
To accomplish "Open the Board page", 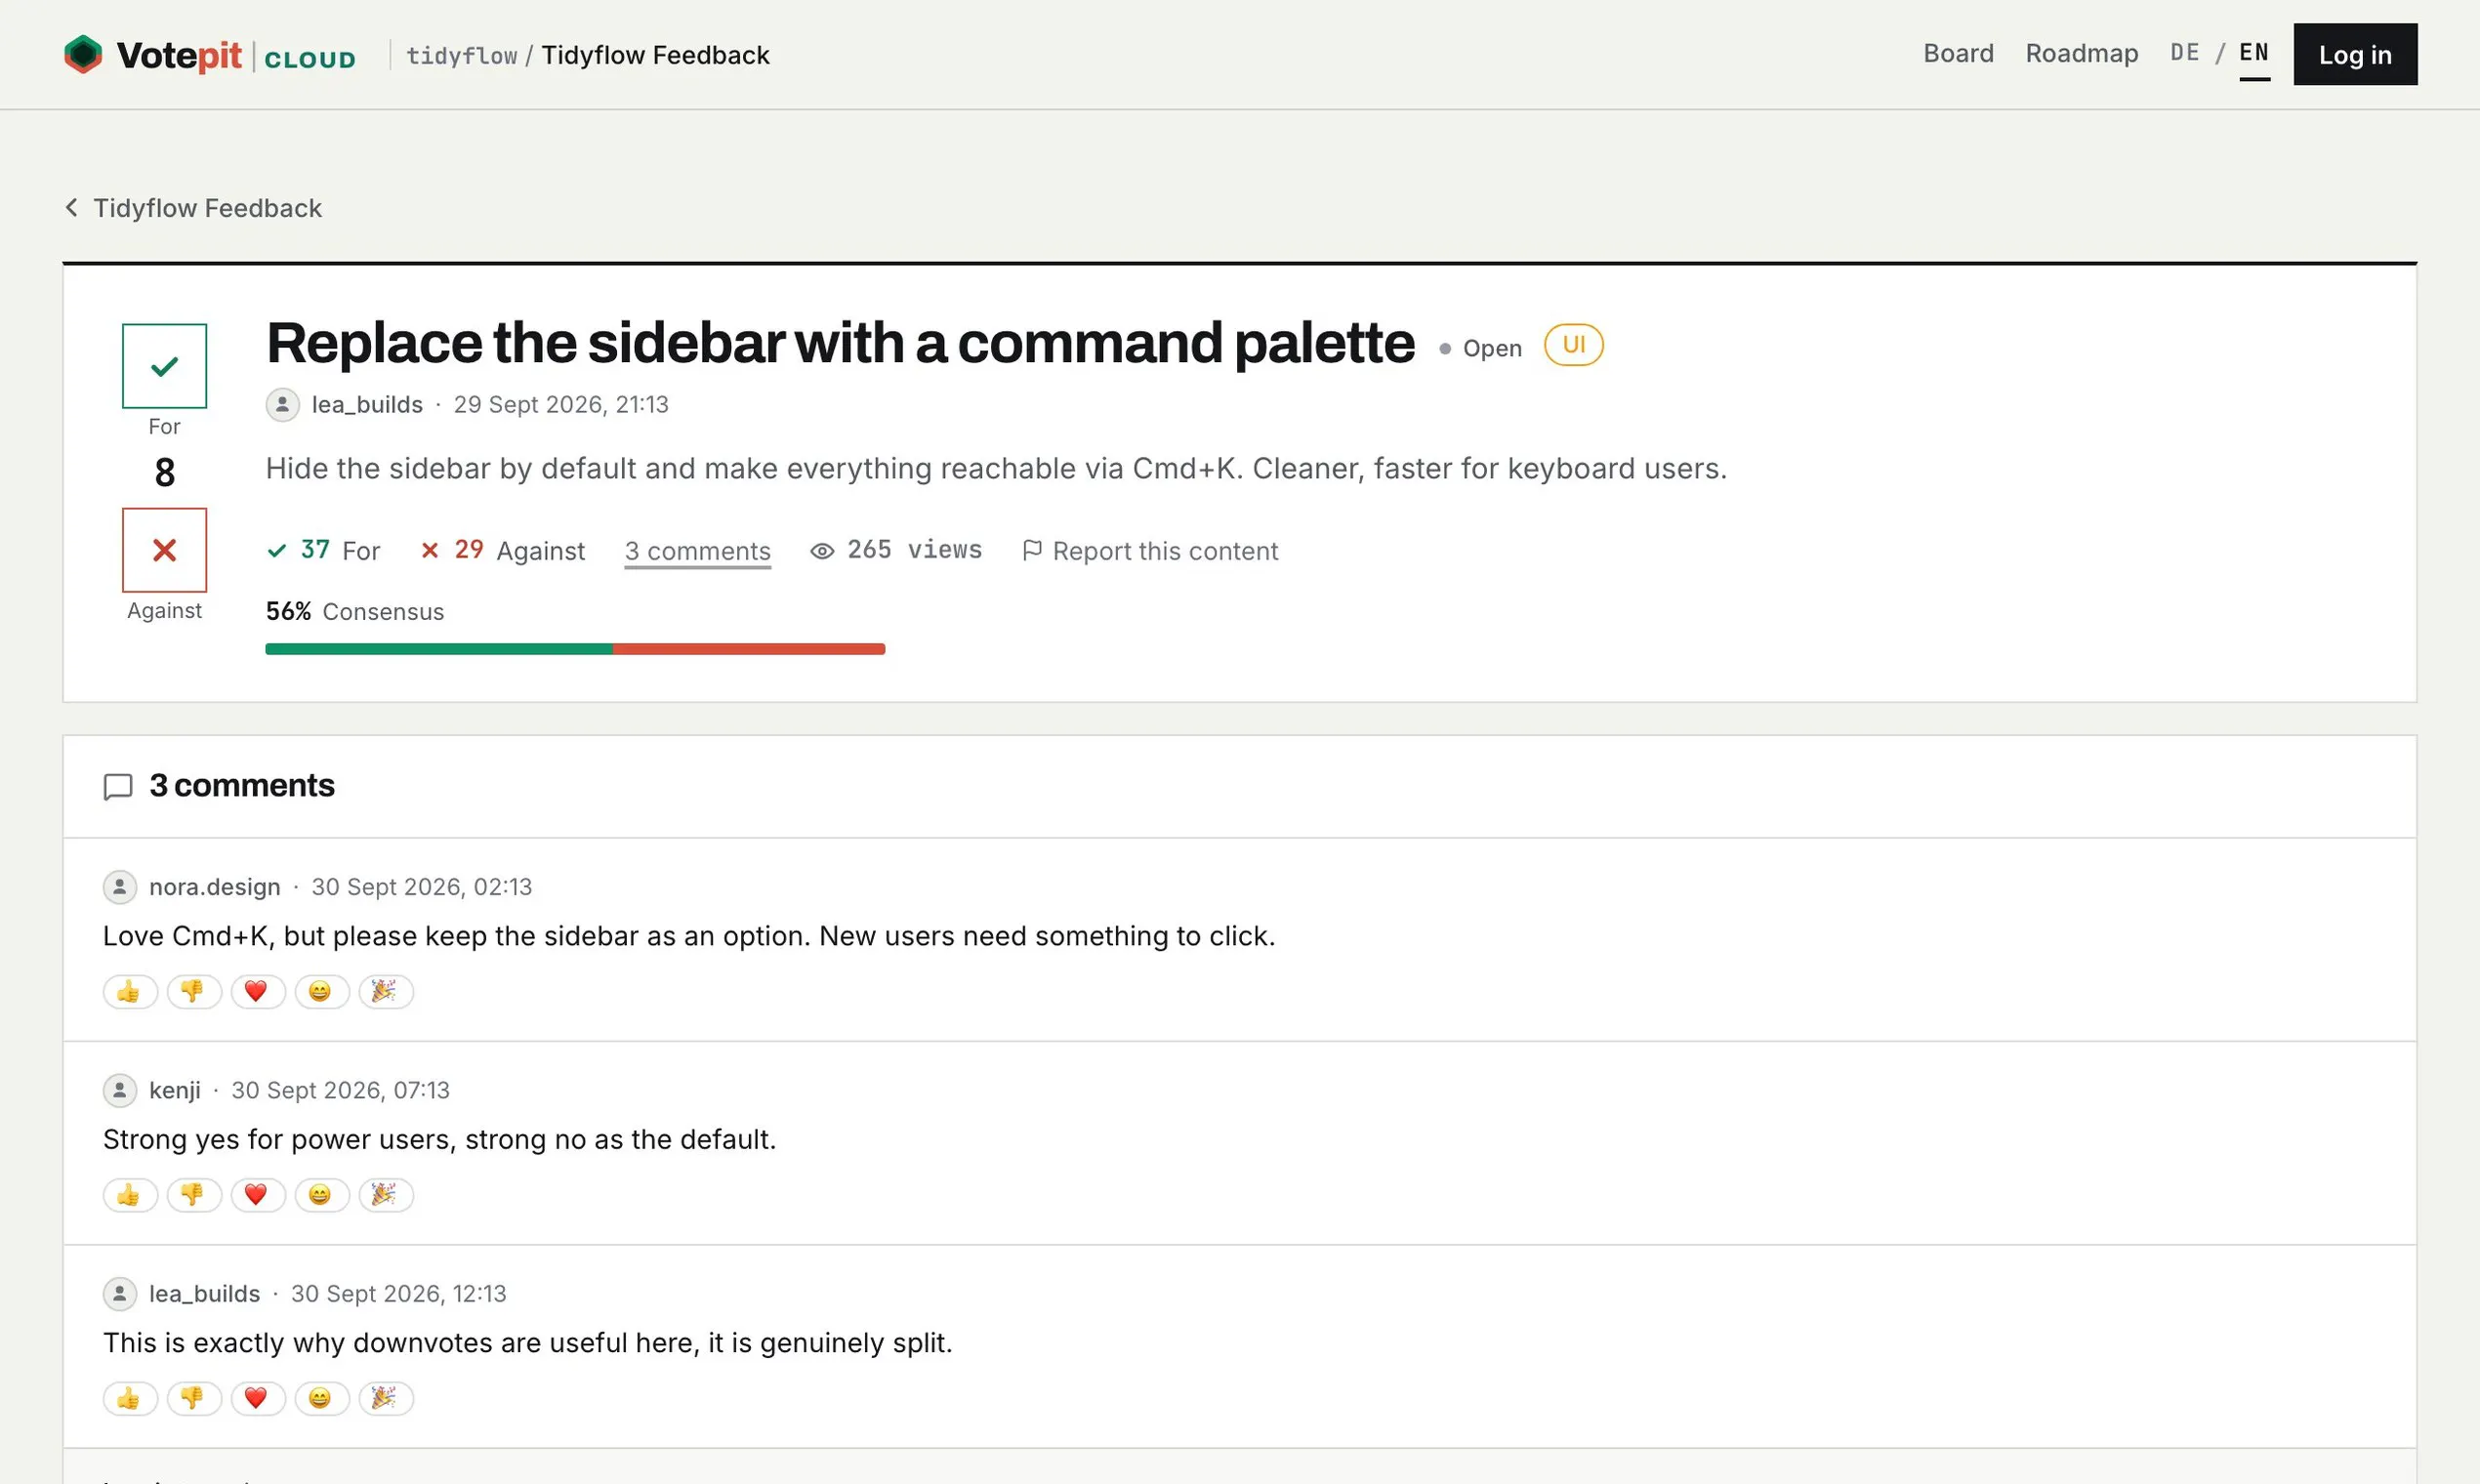I will (1958, 54).
